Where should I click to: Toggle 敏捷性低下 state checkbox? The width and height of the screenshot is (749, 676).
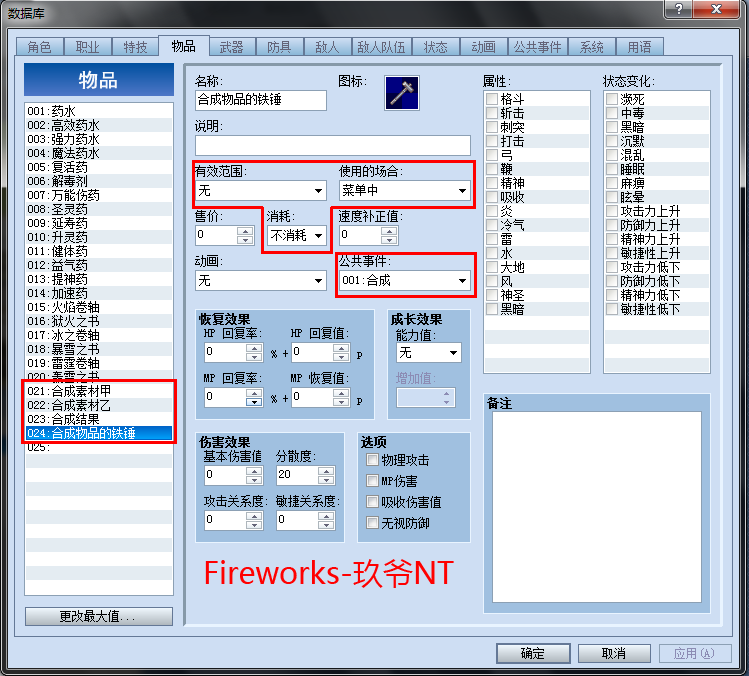(612, 309)
